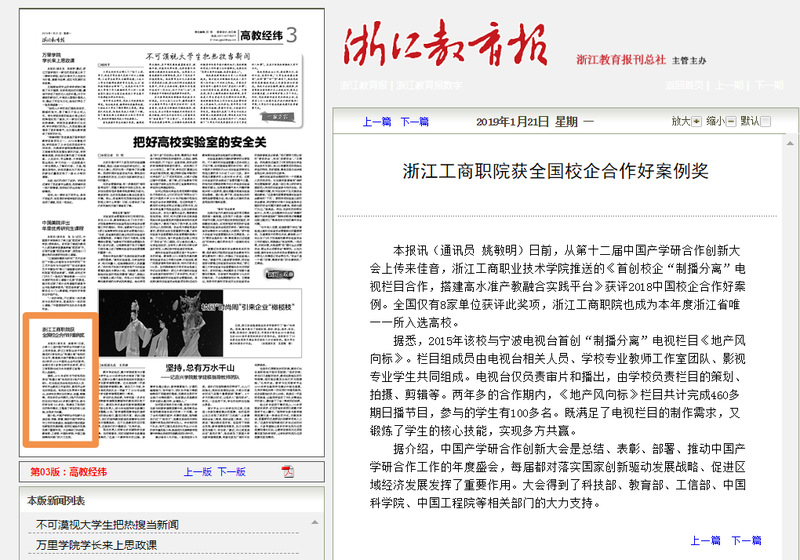
Task: Return to homepage via 返回首页
Action: pos(686,86)
